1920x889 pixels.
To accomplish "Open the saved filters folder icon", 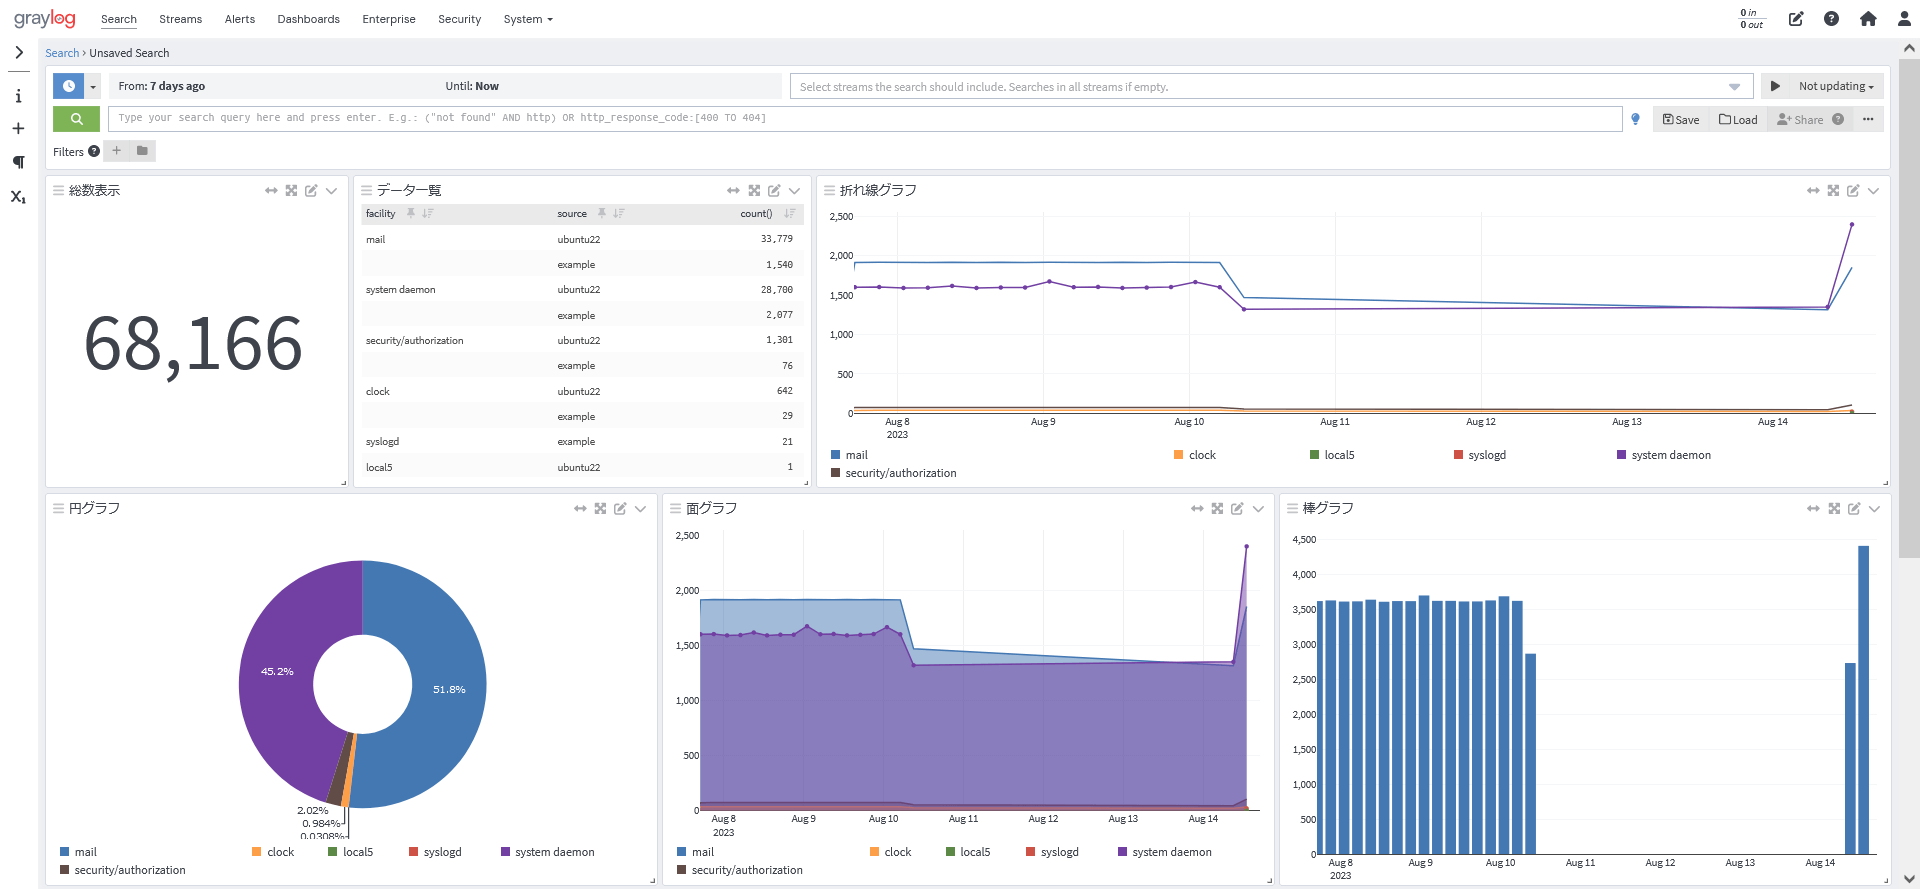I will tap(142, 151).
